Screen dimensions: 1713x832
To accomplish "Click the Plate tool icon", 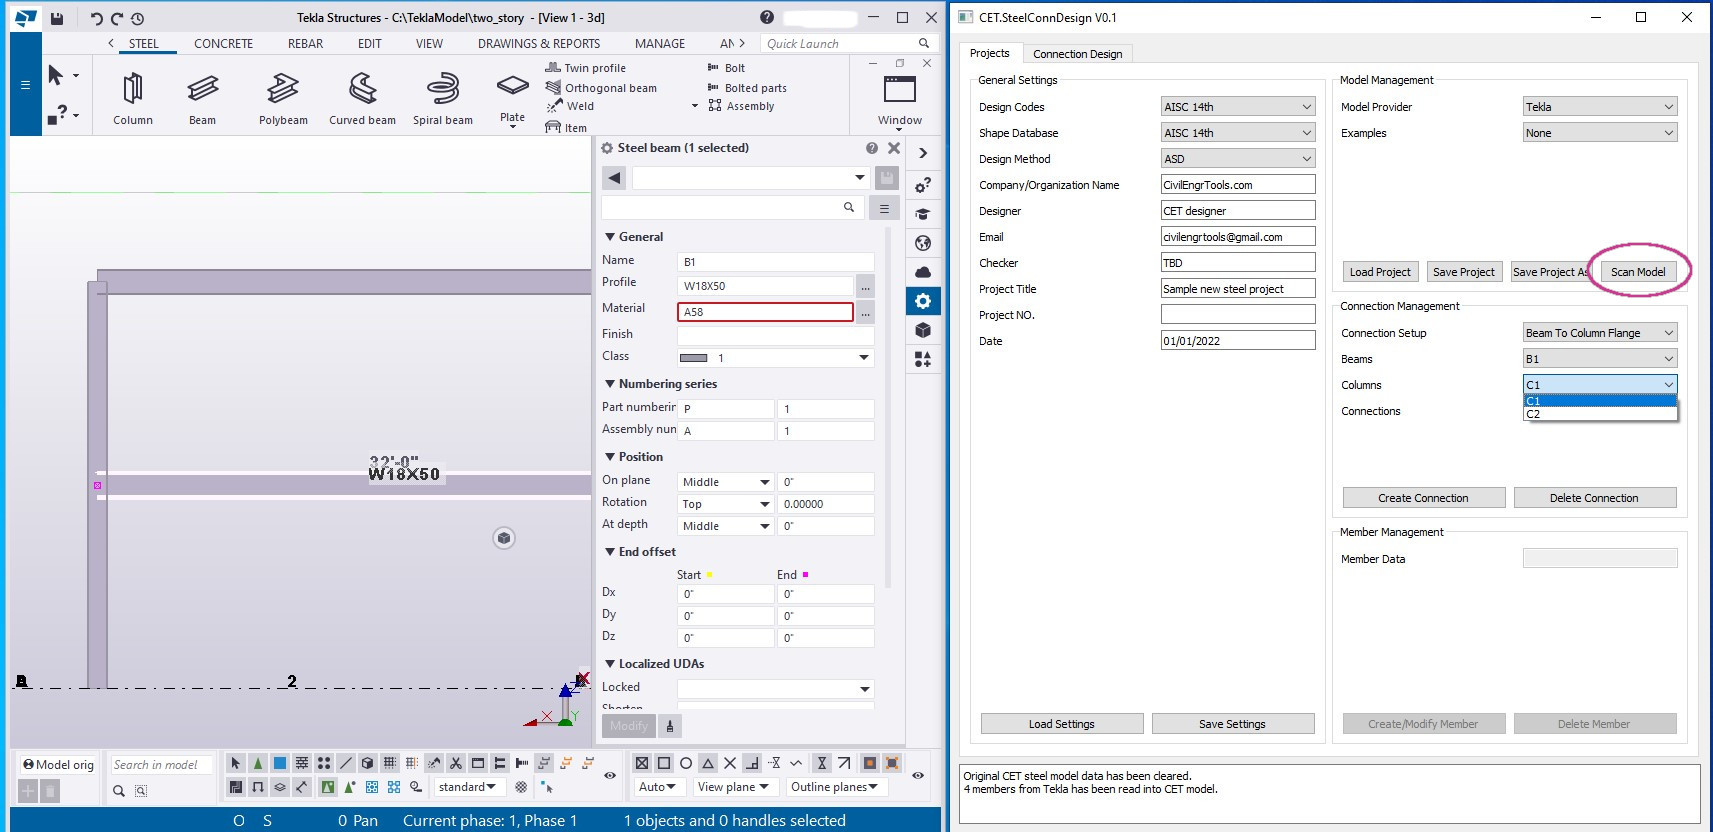I will 512,88.
